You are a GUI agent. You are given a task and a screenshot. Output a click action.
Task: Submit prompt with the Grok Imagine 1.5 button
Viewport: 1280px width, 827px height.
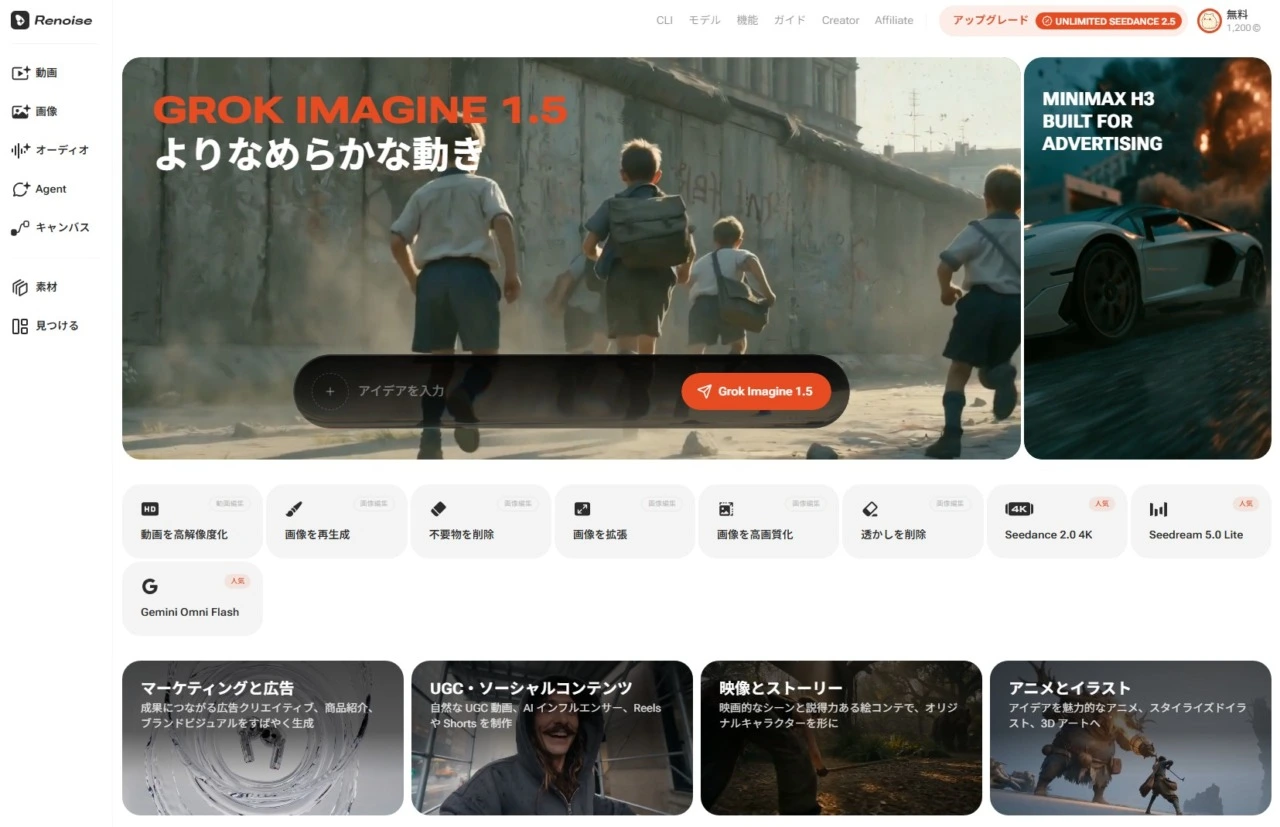pos(756,391)
